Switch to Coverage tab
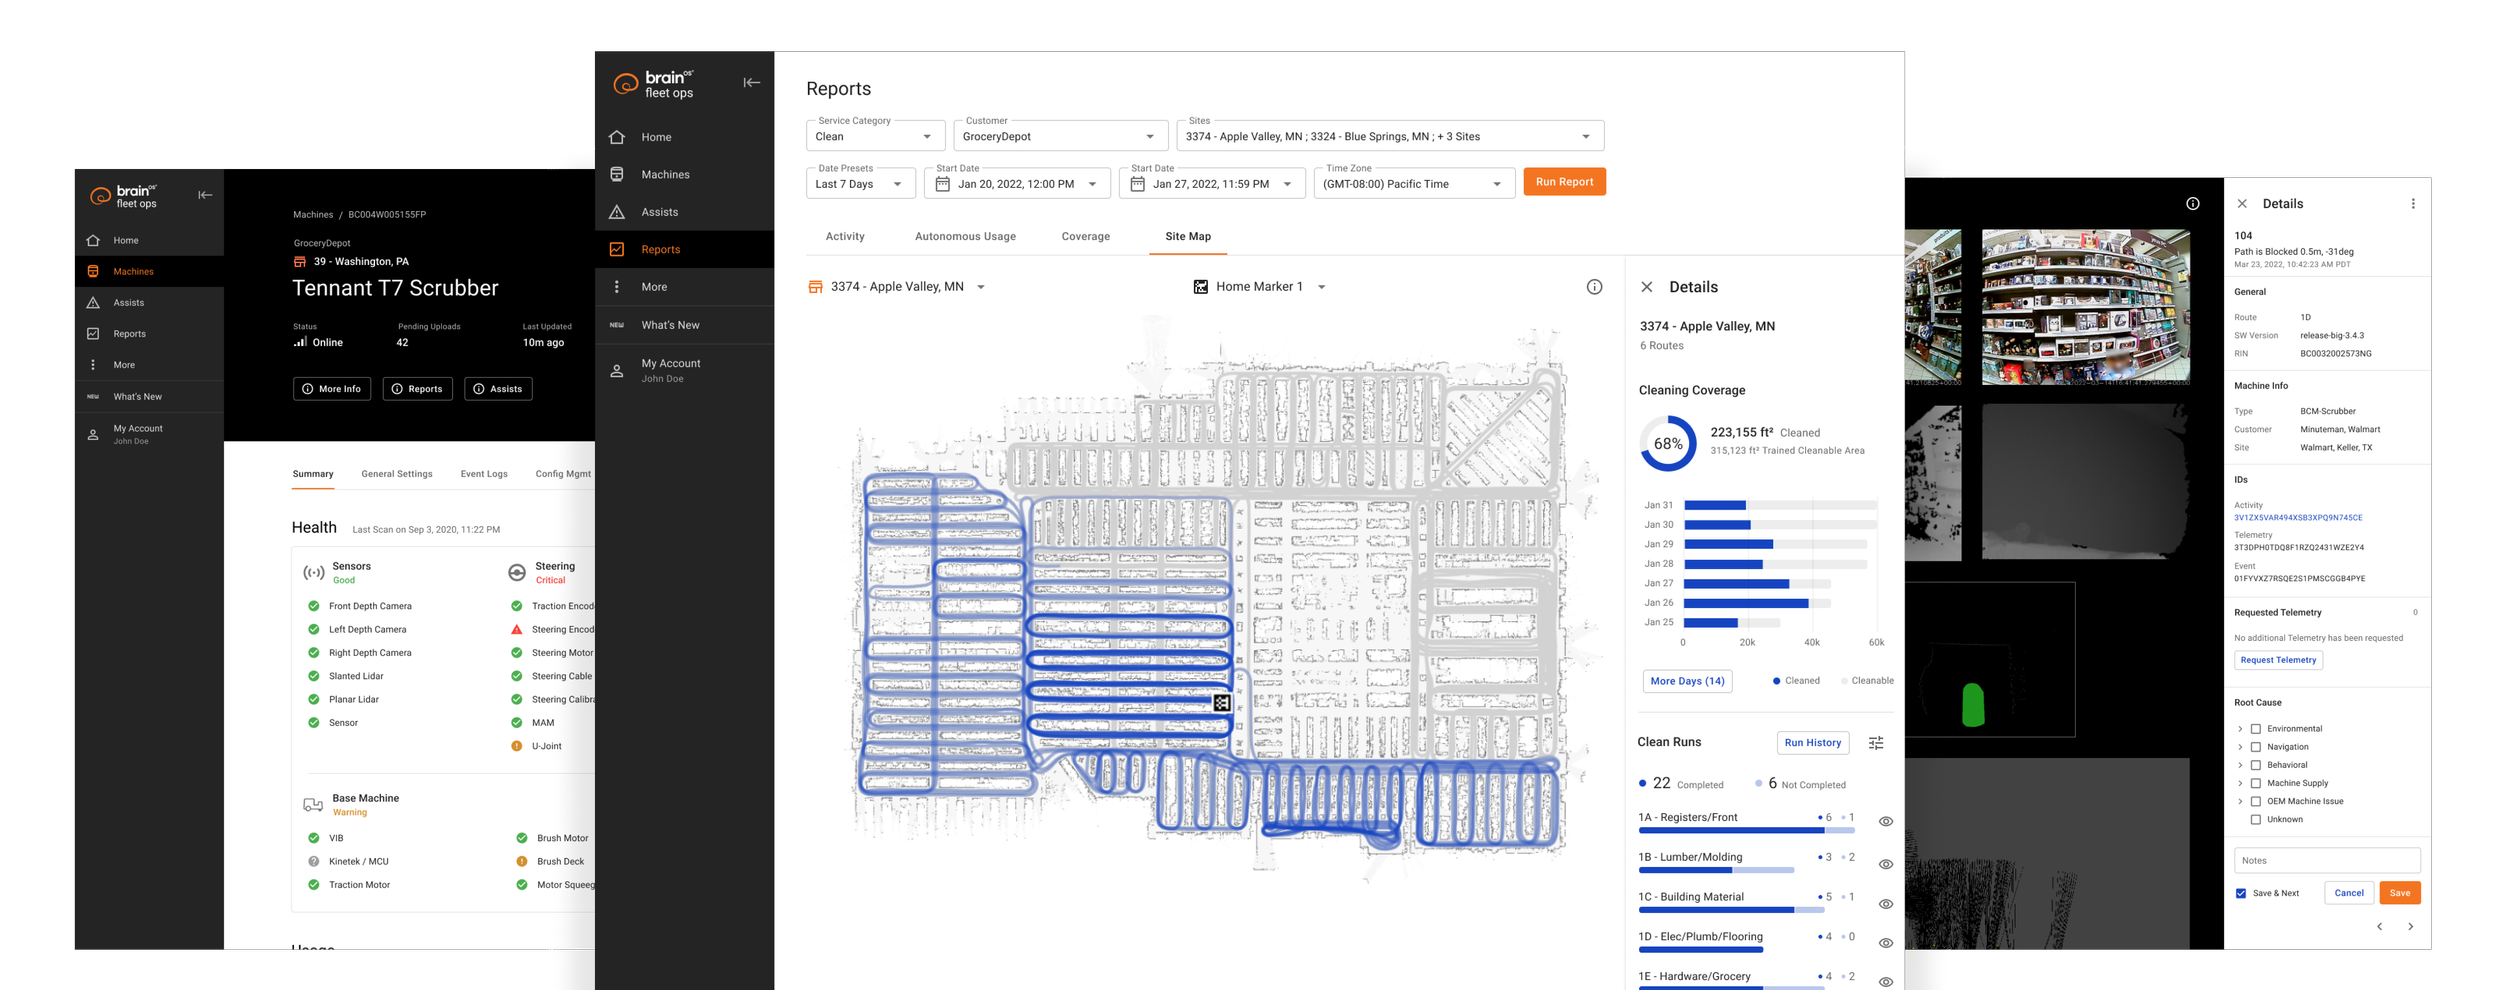 pos(1085,237)
